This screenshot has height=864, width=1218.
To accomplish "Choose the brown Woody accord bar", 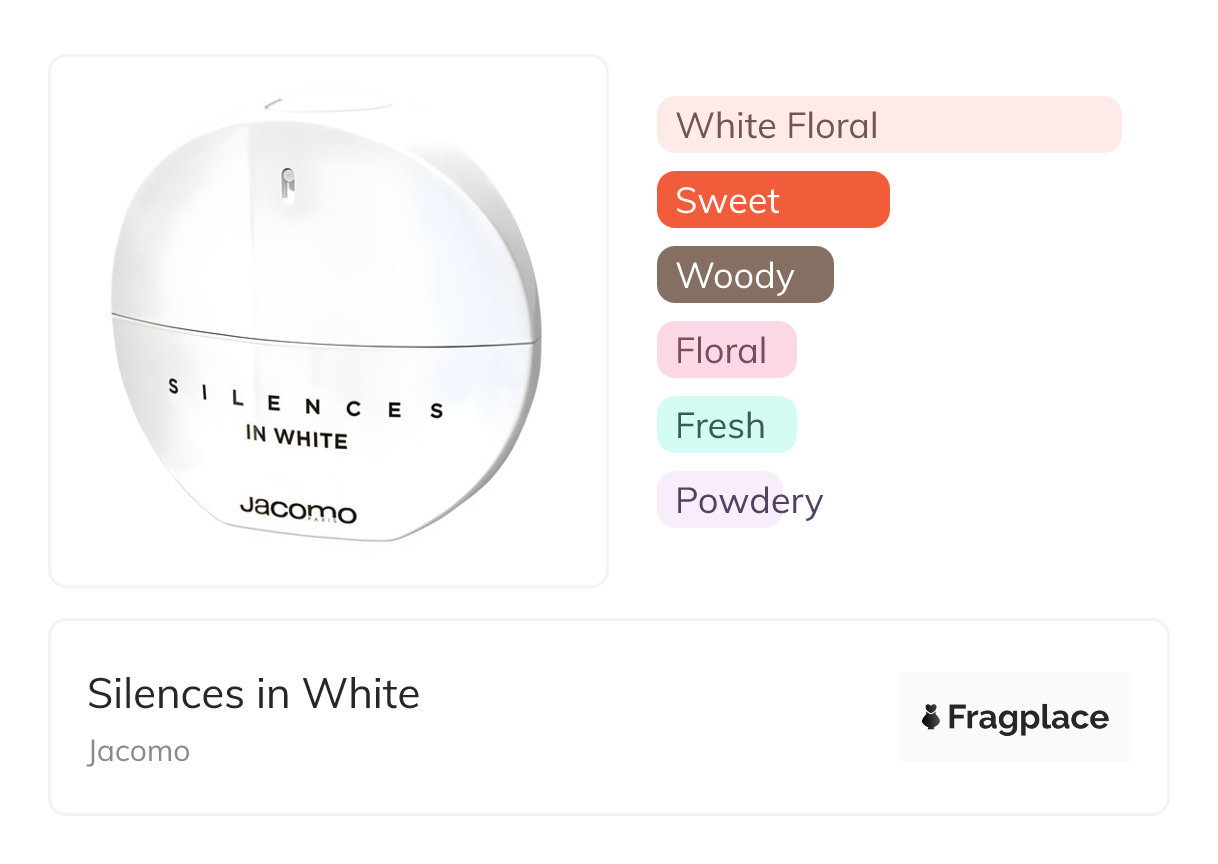I will (x=744, y=275).
